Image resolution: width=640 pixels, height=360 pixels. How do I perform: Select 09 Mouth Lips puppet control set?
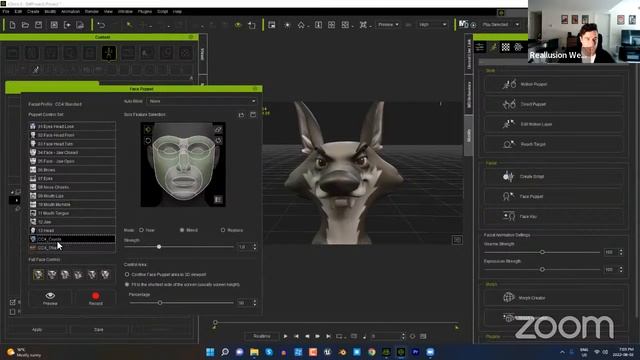(72, 196)
